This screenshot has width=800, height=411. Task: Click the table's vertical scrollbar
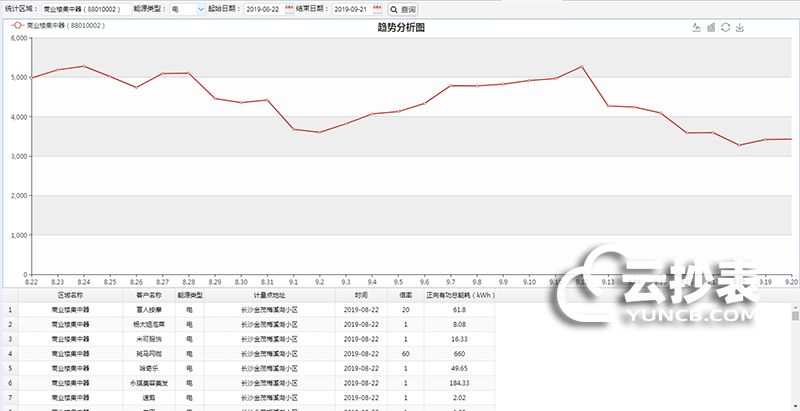tap(795, 360)
